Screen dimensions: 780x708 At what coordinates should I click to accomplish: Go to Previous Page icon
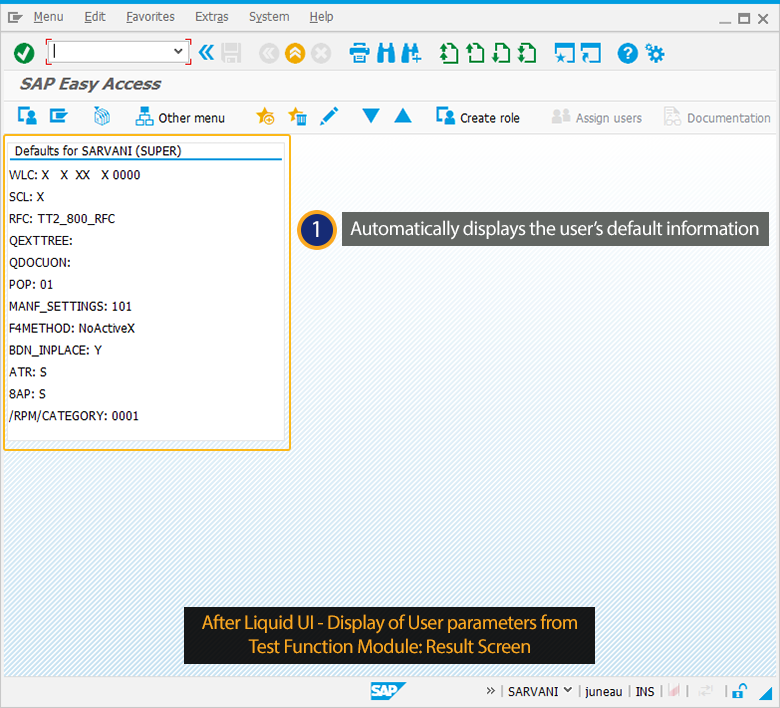tap(475, 53)
